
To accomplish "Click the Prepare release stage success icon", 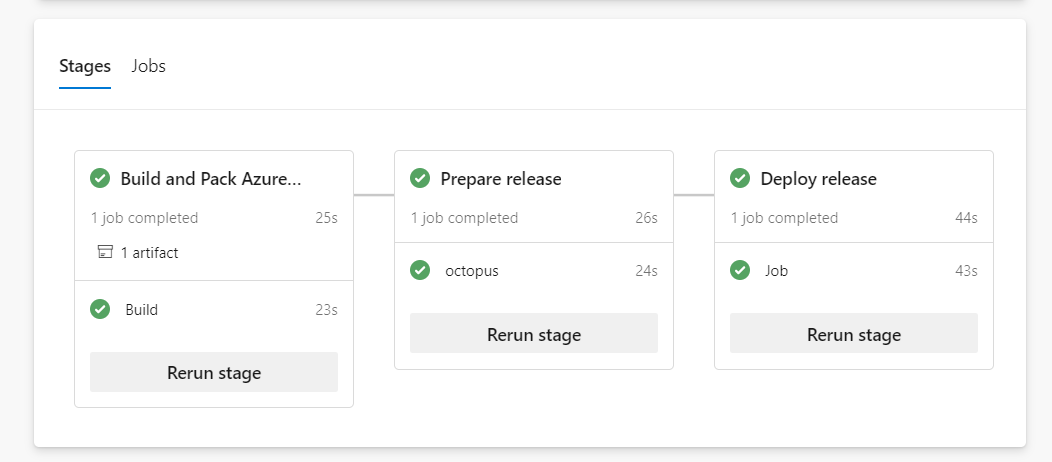I will 420,179.
